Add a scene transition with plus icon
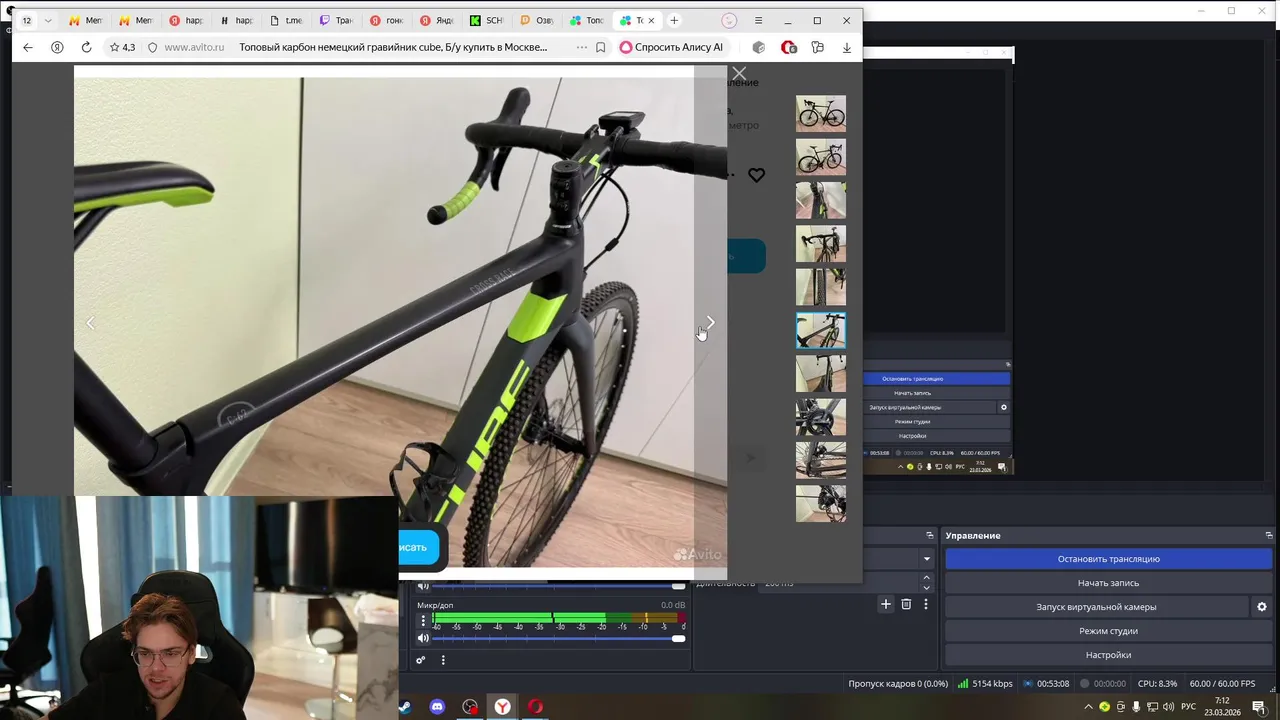Screen dimensions: 1280x720 [x=885, y=604]
